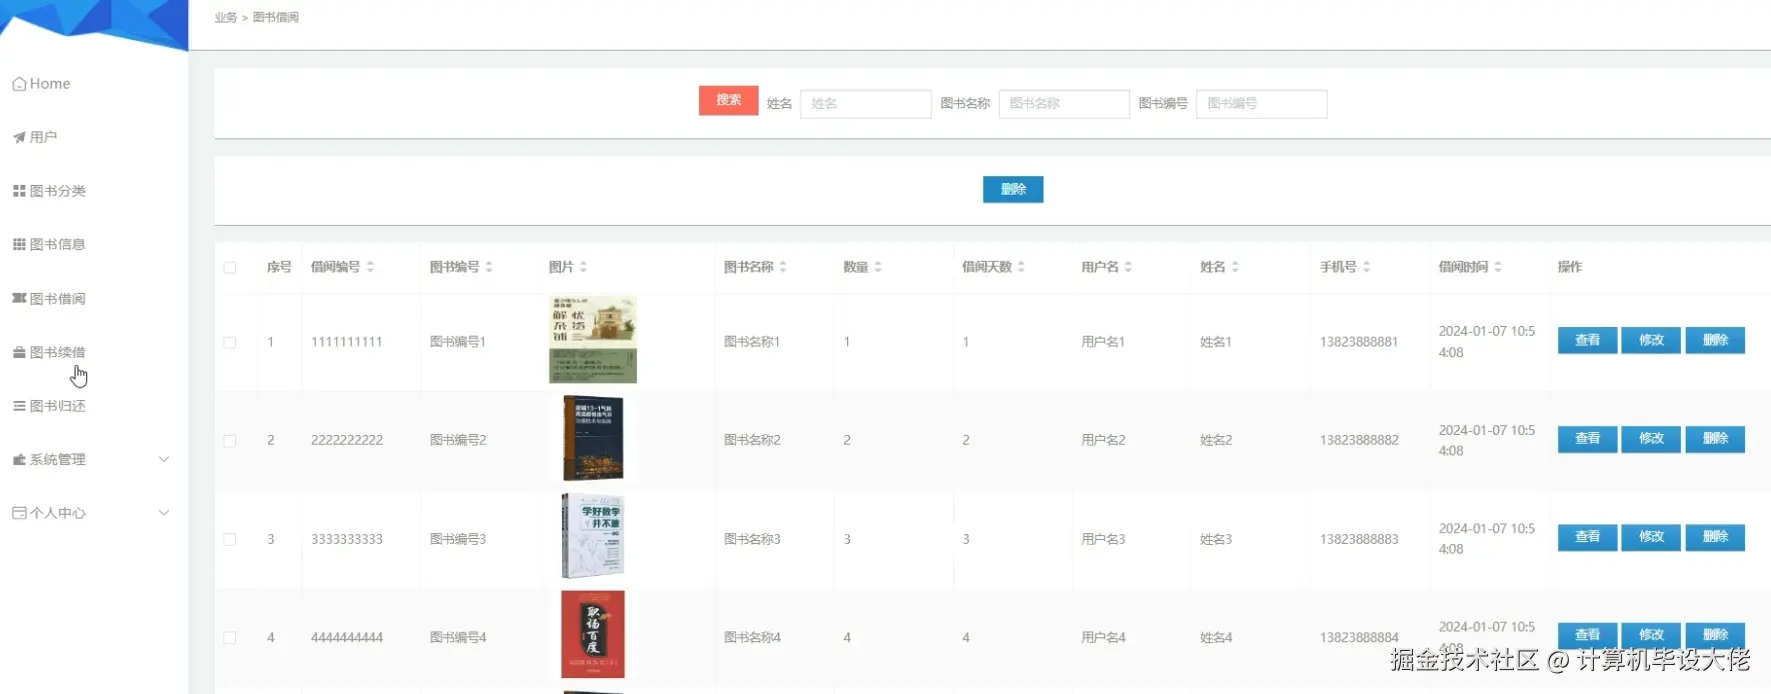Sort by 用户名 column arrows

pos(1128,267)
